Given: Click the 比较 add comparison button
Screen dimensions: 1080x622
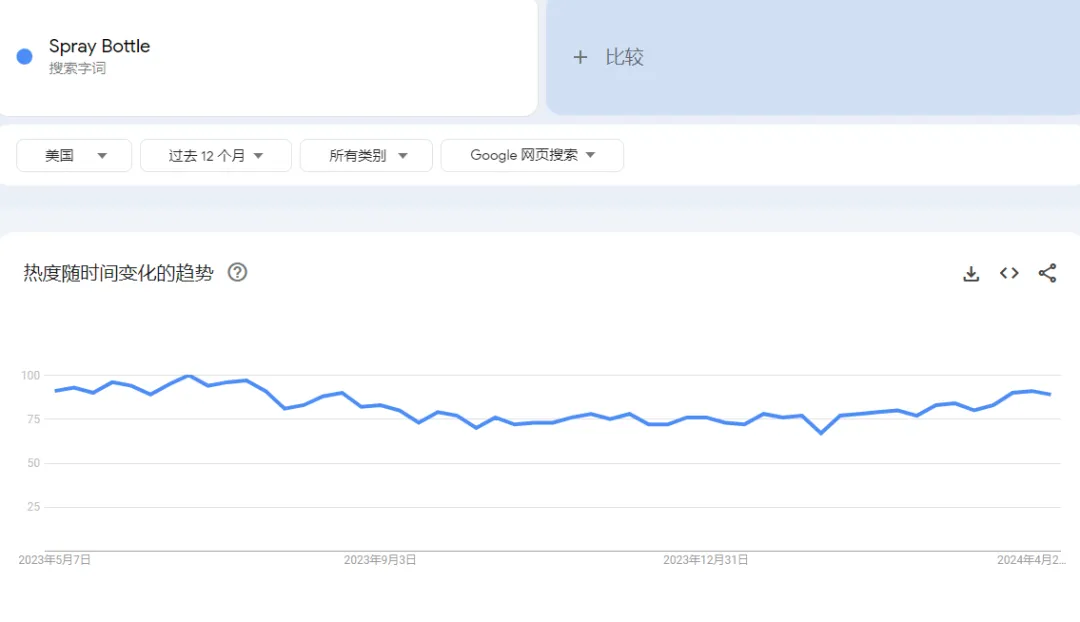Looking at the screenshot, I should [x=624, y=58].
